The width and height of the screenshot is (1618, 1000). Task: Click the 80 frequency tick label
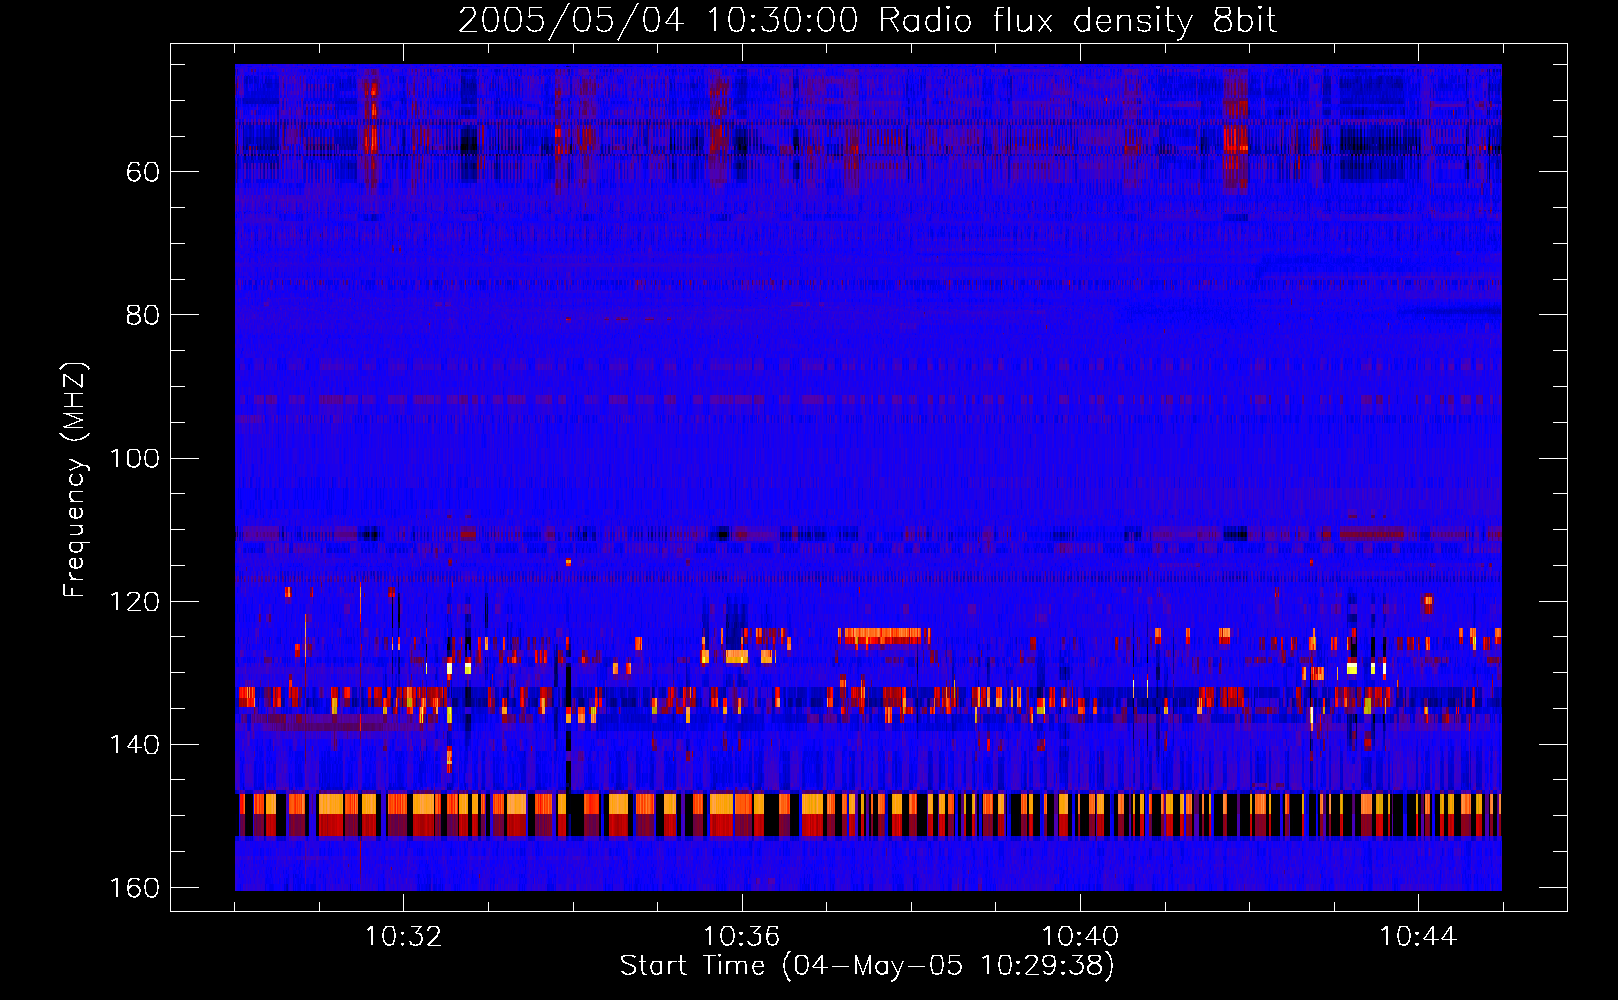click(143, 315)
